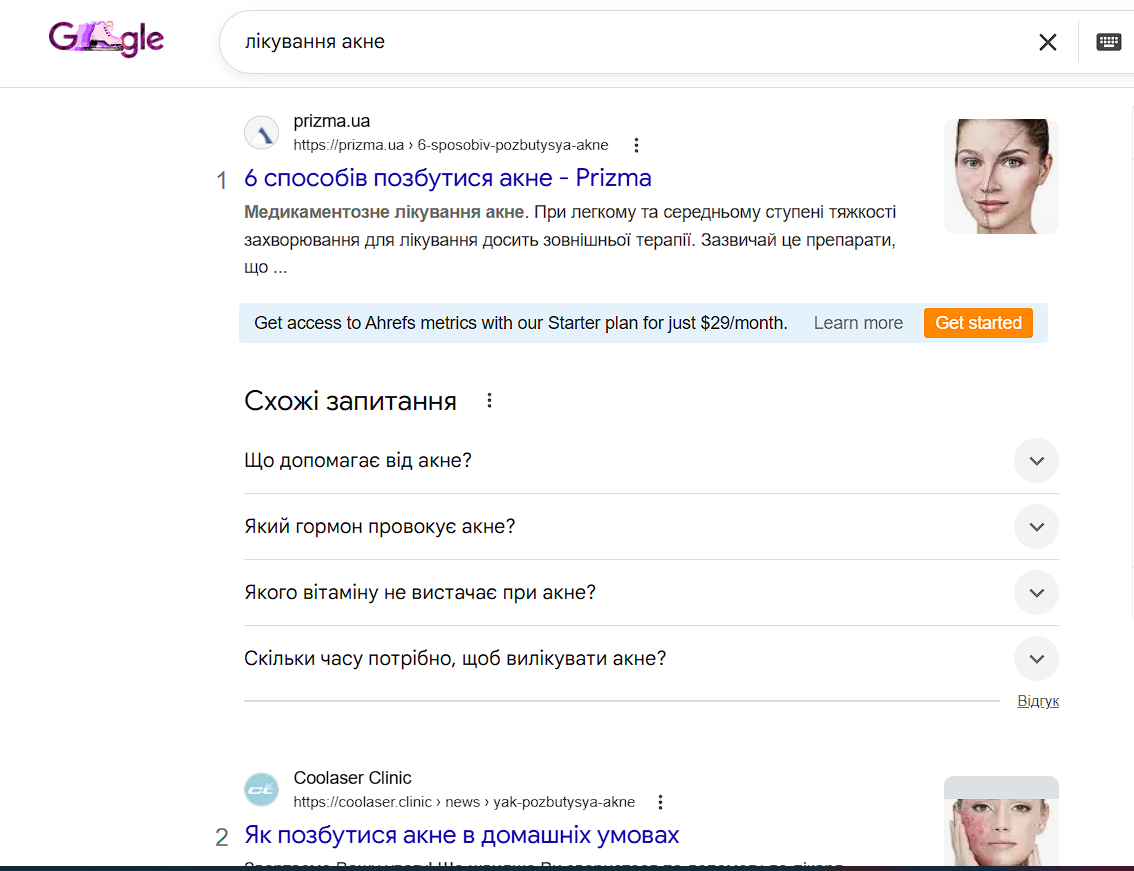Open three-dot menu beside prizma.ua URL
1134x871 pixels.
click(636, 145)
